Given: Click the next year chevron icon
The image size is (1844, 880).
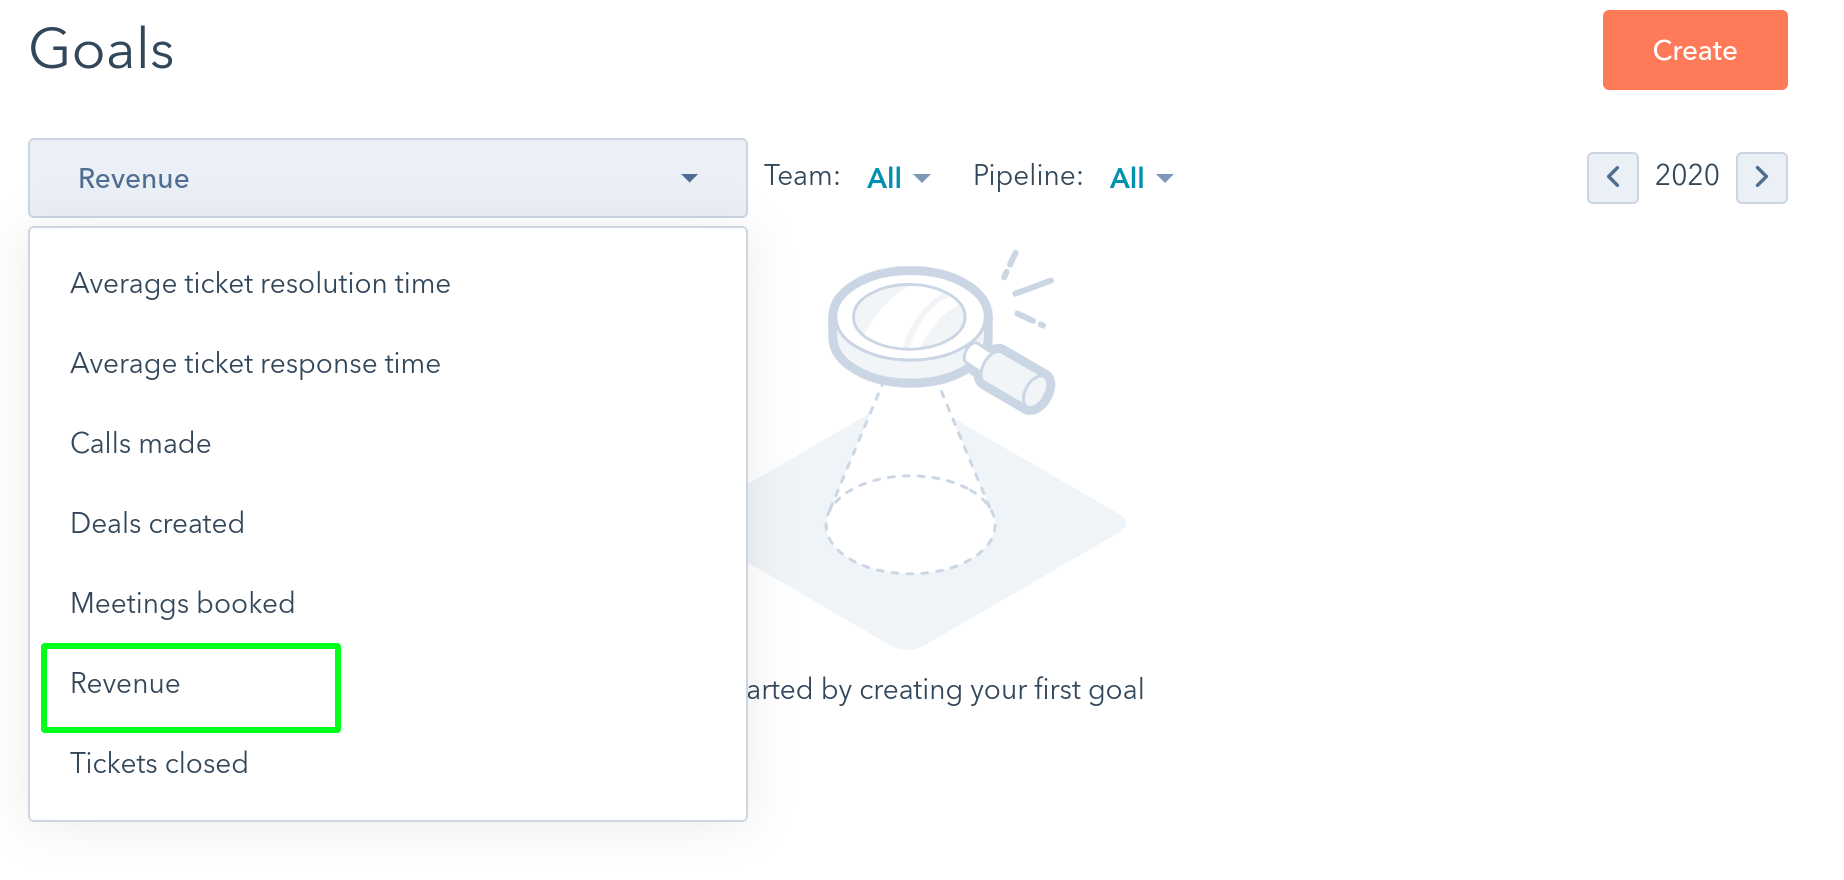Looking at the screenshot, I should 1762,177.
